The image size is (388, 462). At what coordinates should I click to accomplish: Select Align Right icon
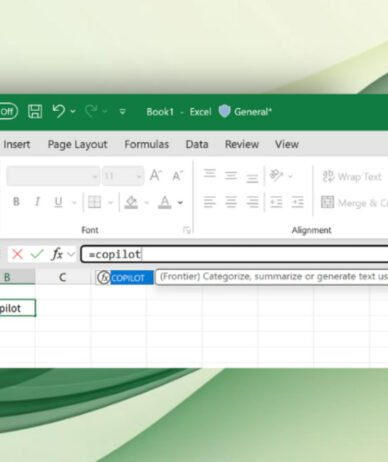tap(252, 202)
